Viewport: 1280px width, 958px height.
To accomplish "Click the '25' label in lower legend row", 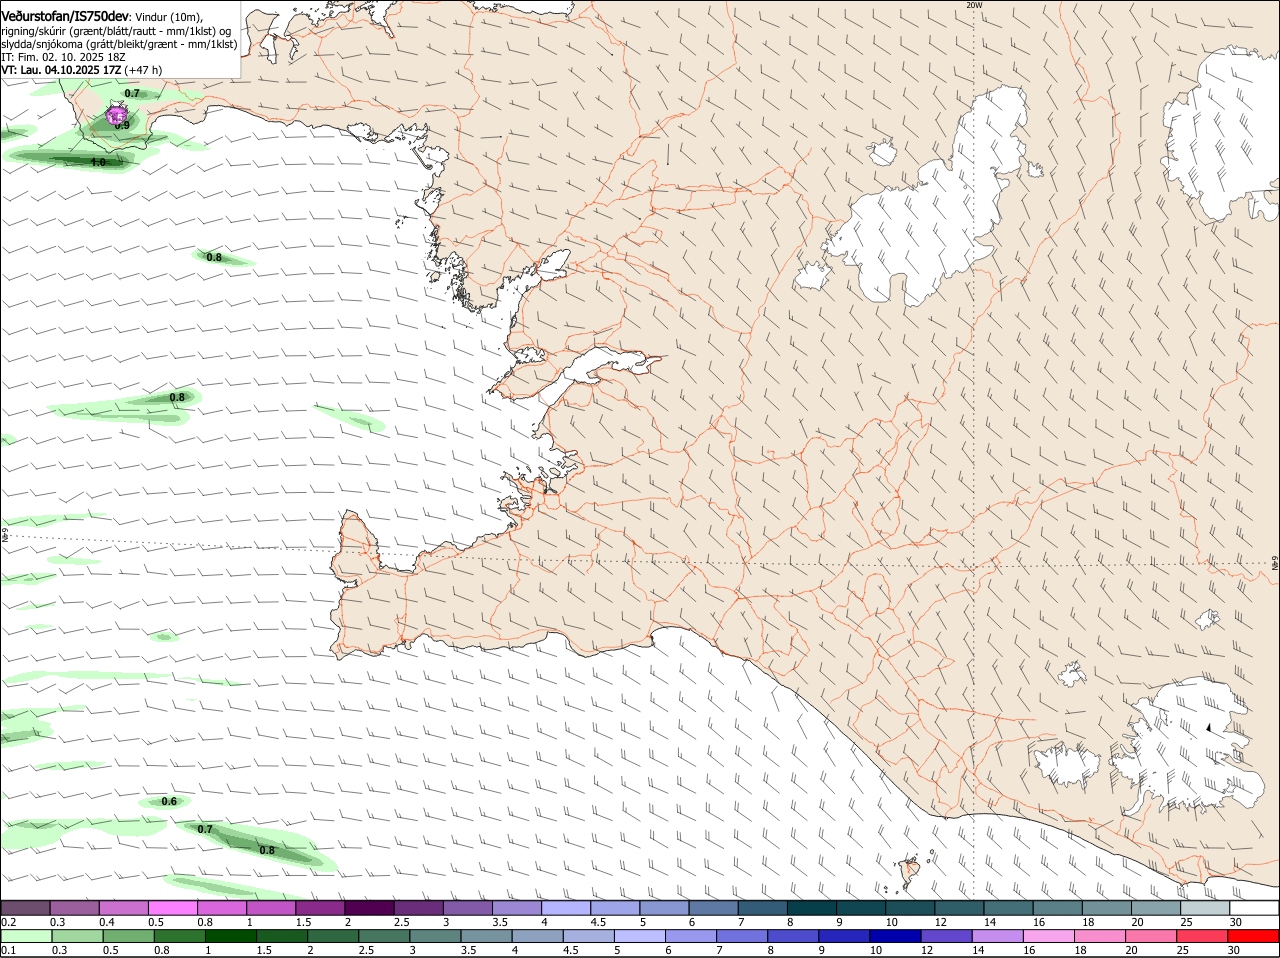I will tap(1185, 950).
